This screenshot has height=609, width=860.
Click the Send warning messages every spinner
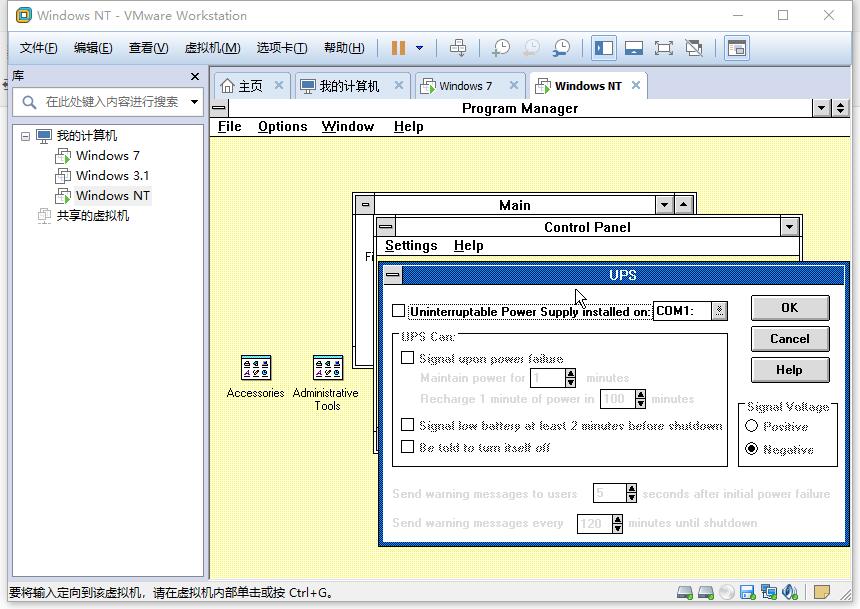coord(617,523)
